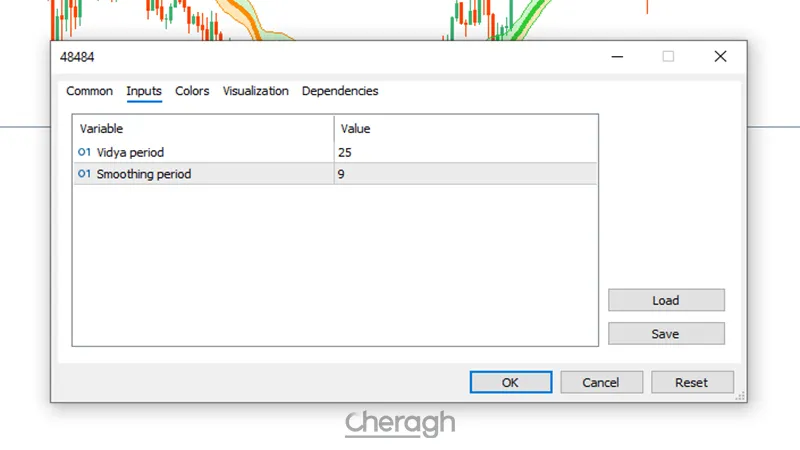Go to the Visualization tab
The height and width of the screenshot is (450, 800).
[255, 91]
